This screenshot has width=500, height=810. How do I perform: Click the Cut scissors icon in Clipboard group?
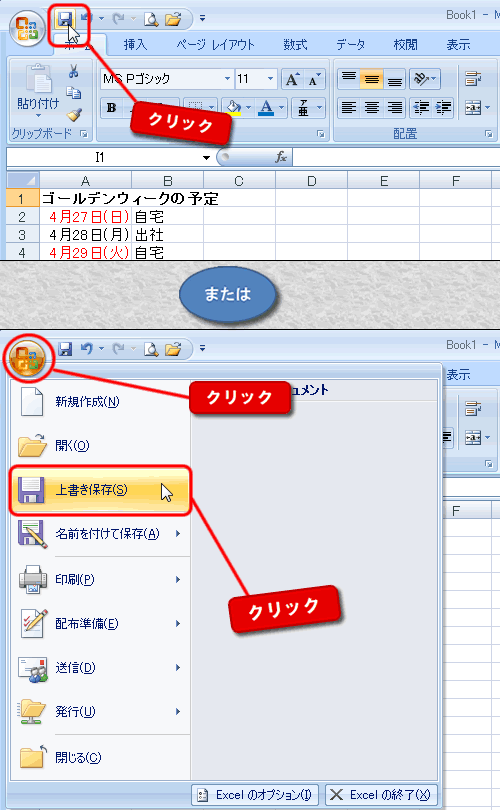[x=73, y=71]
